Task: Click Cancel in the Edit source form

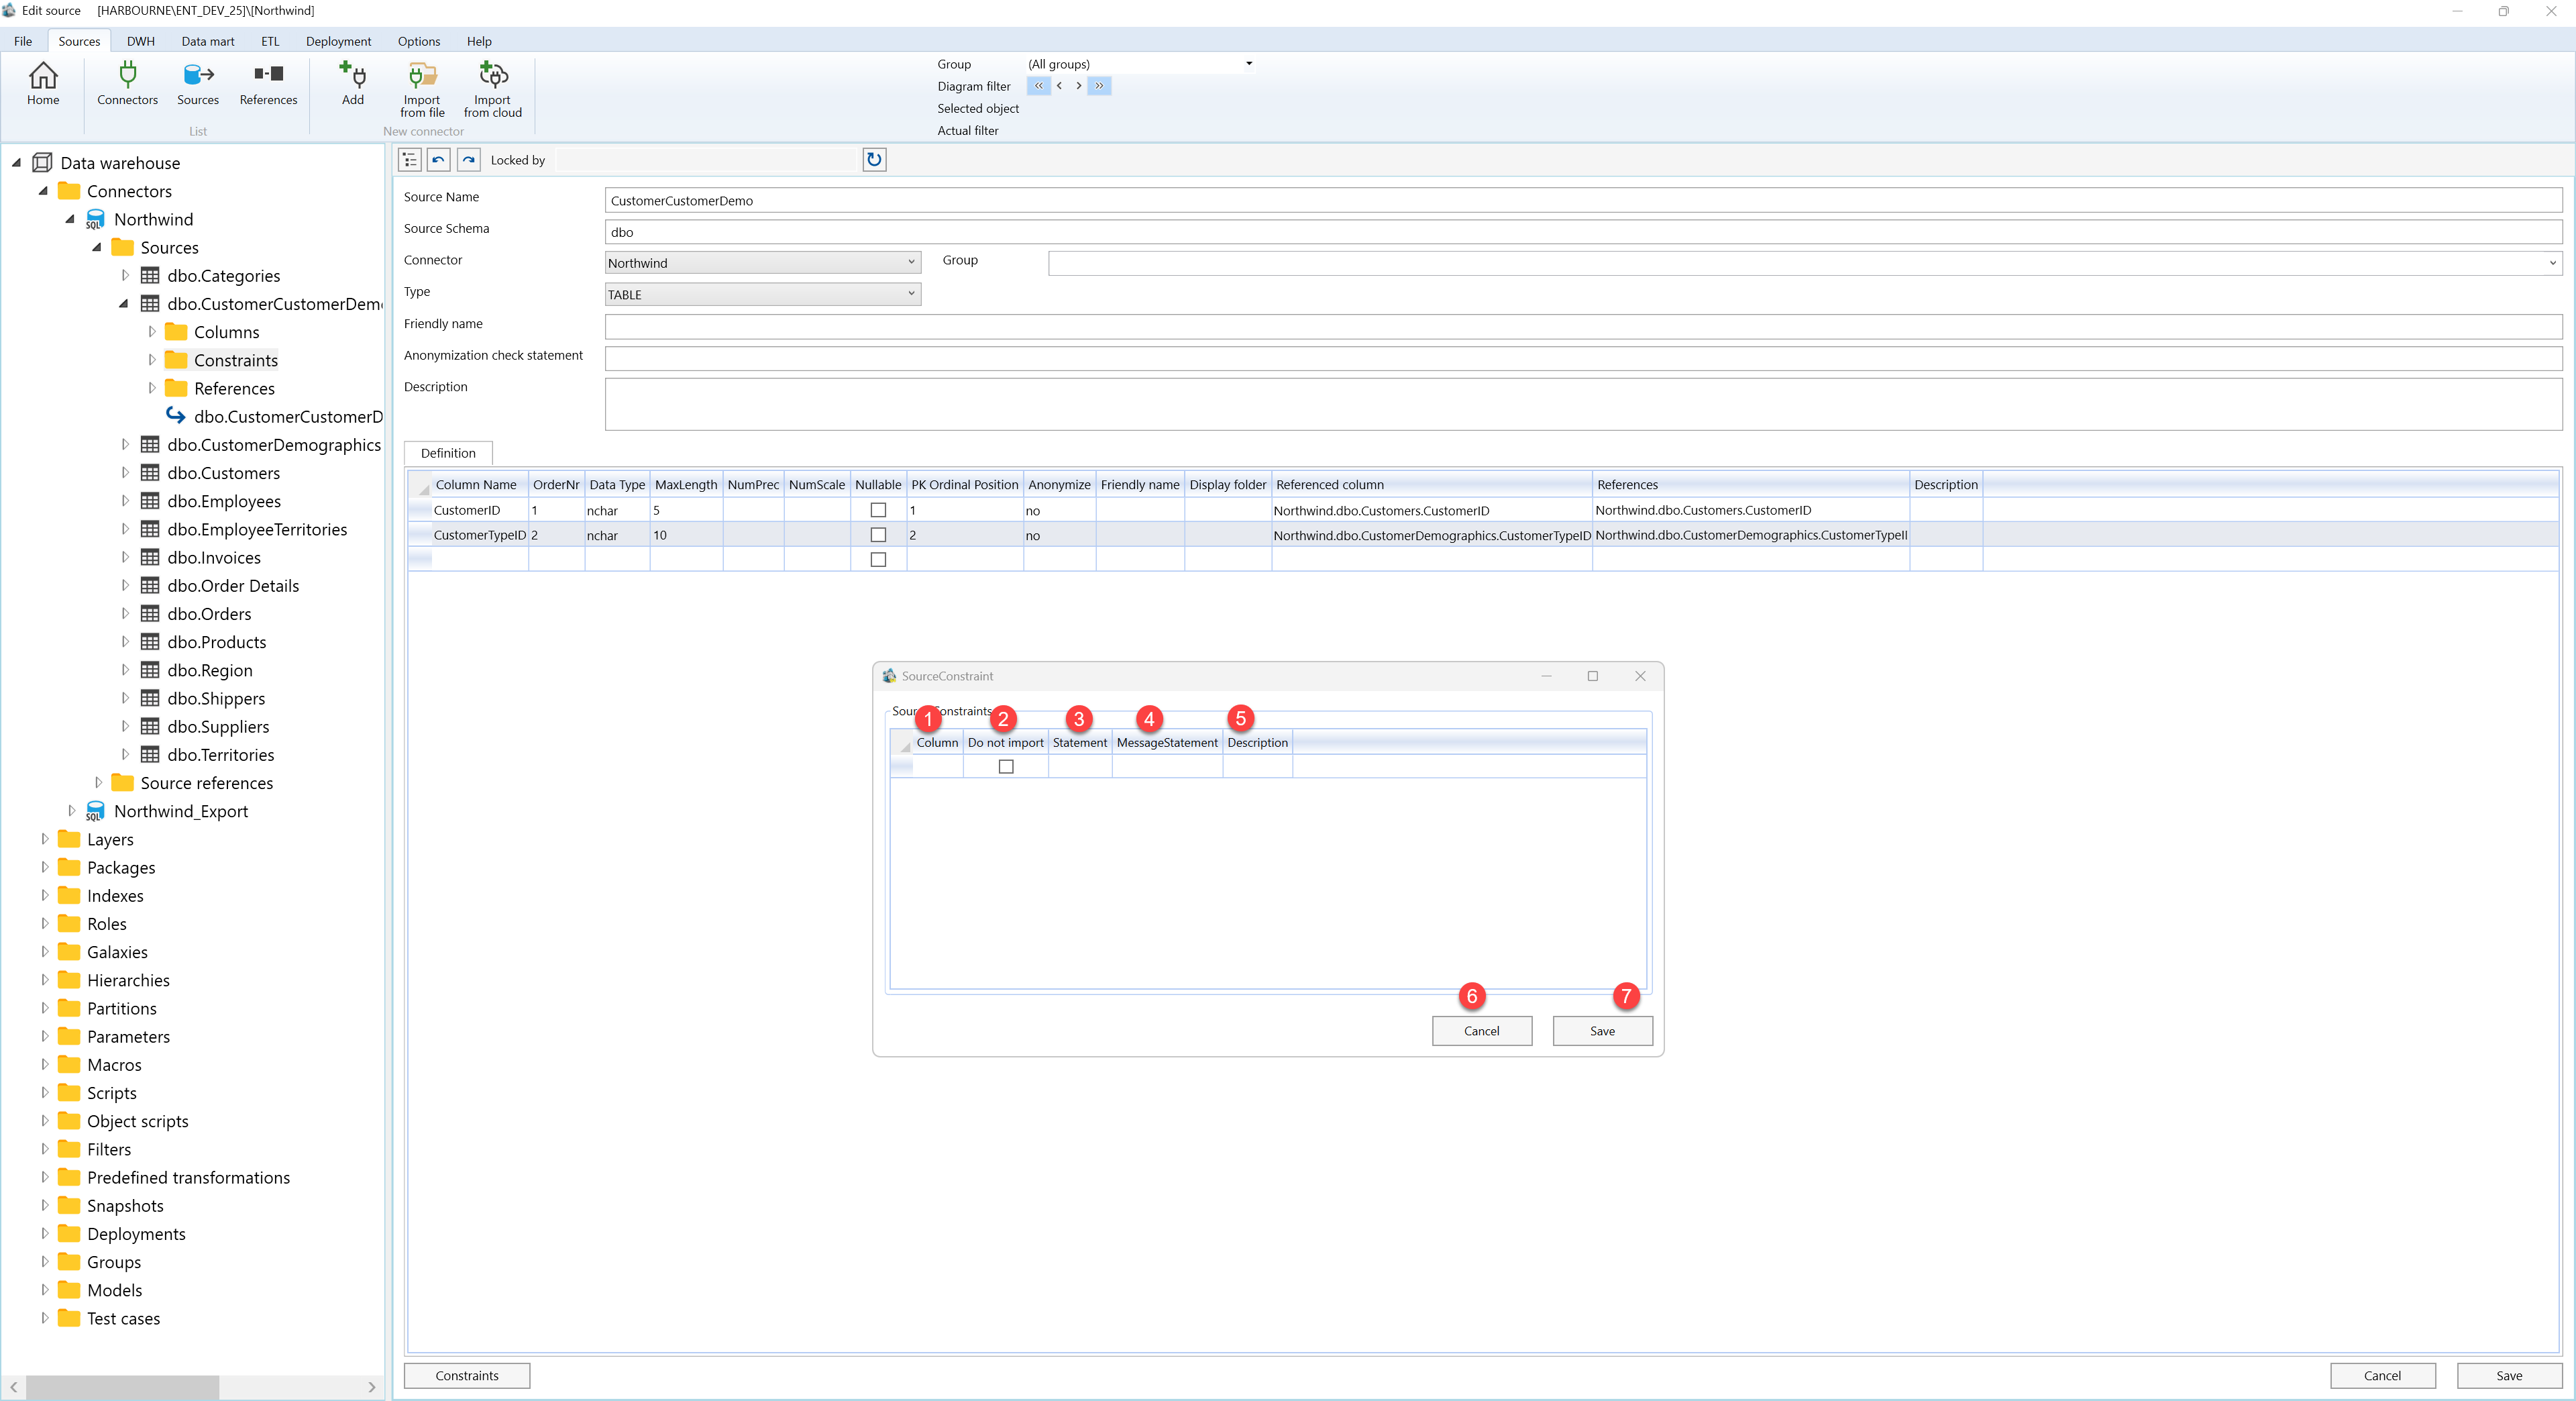Action: click(2382, 1376)
